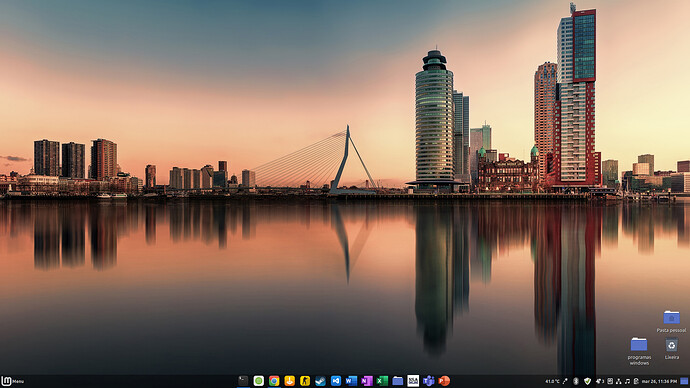Click the blue show desktop button in panel corner
The height and width of the screenshot is (388, 690).
point(684,381)
